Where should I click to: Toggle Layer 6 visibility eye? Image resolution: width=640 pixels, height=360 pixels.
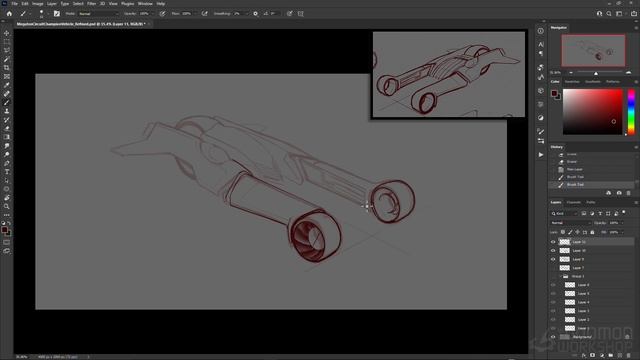click(553, 285)
